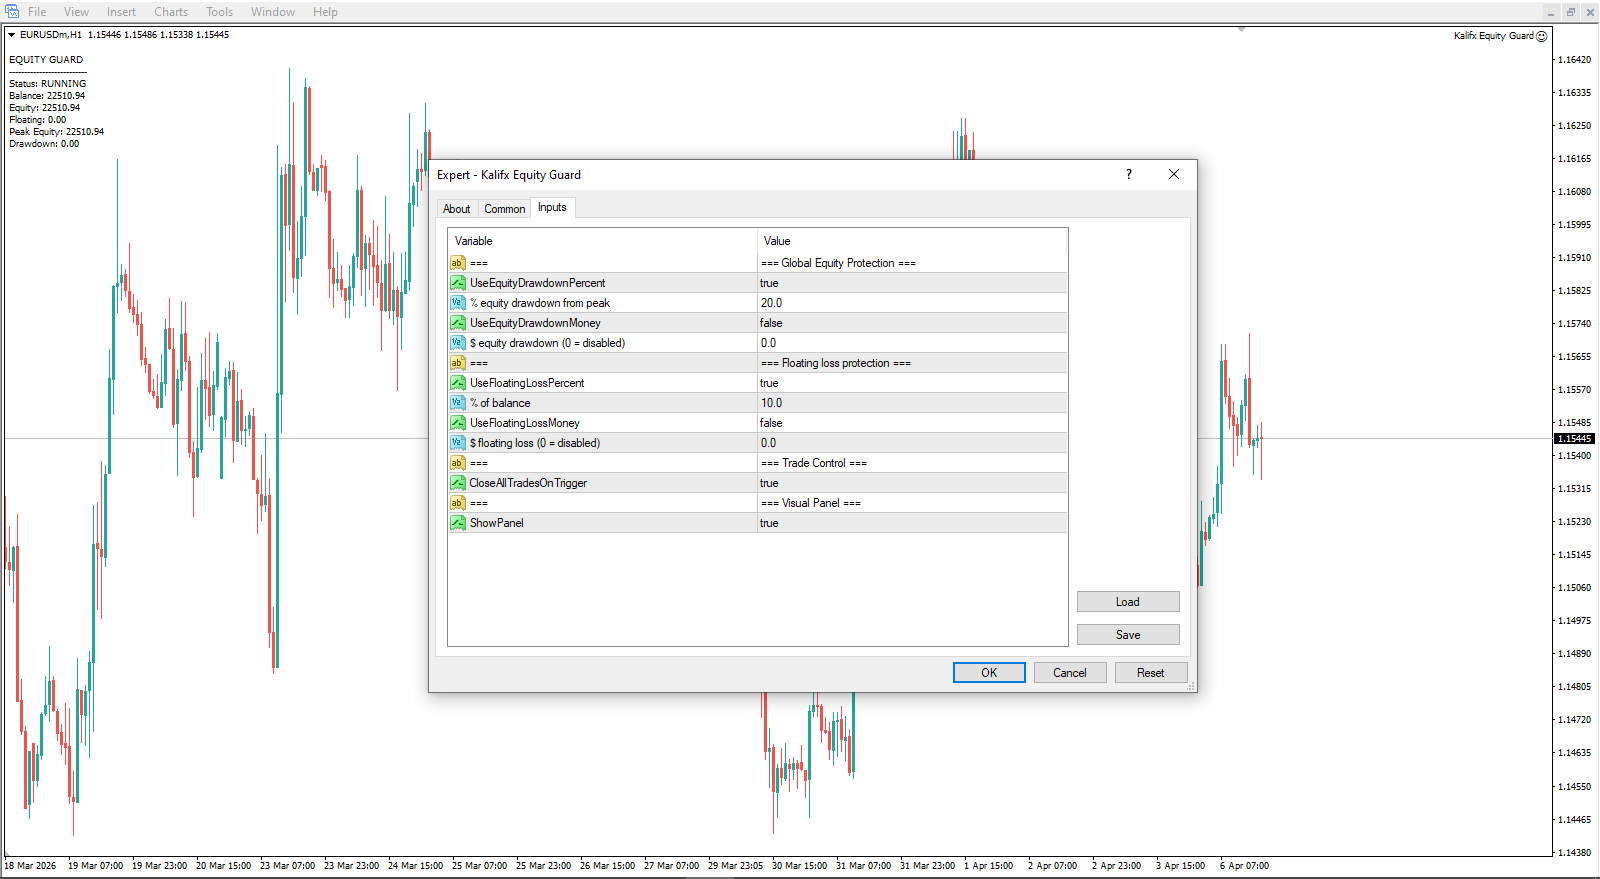The width and height of the screenshot is (1600, 879).
Task: Click the UseFloatingLossPercent boolean icon
Action: (x=457, y=383)
